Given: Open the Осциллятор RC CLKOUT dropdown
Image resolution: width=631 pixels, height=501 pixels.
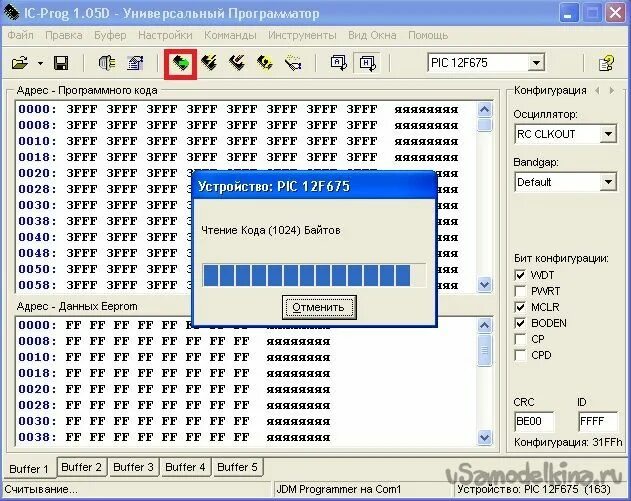Looking at the screenshot, I should 608,134.
